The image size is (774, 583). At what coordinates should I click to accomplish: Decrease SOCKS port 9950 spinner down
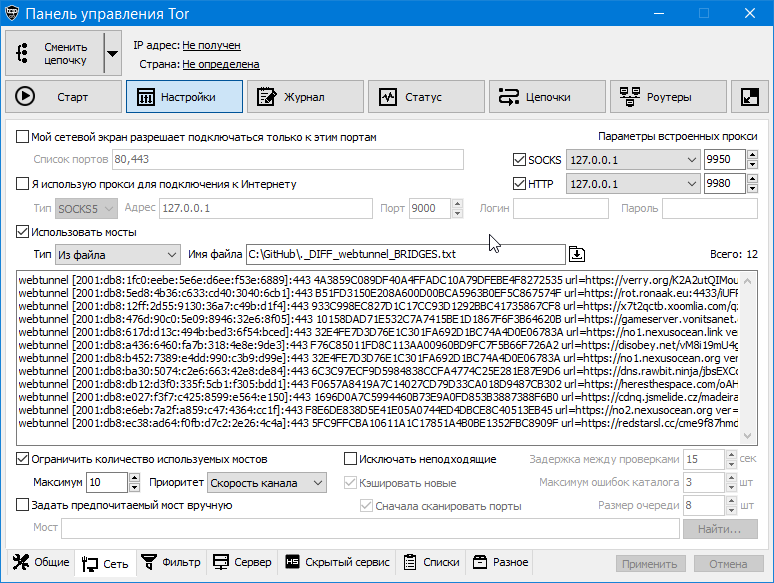click(752, 165)
